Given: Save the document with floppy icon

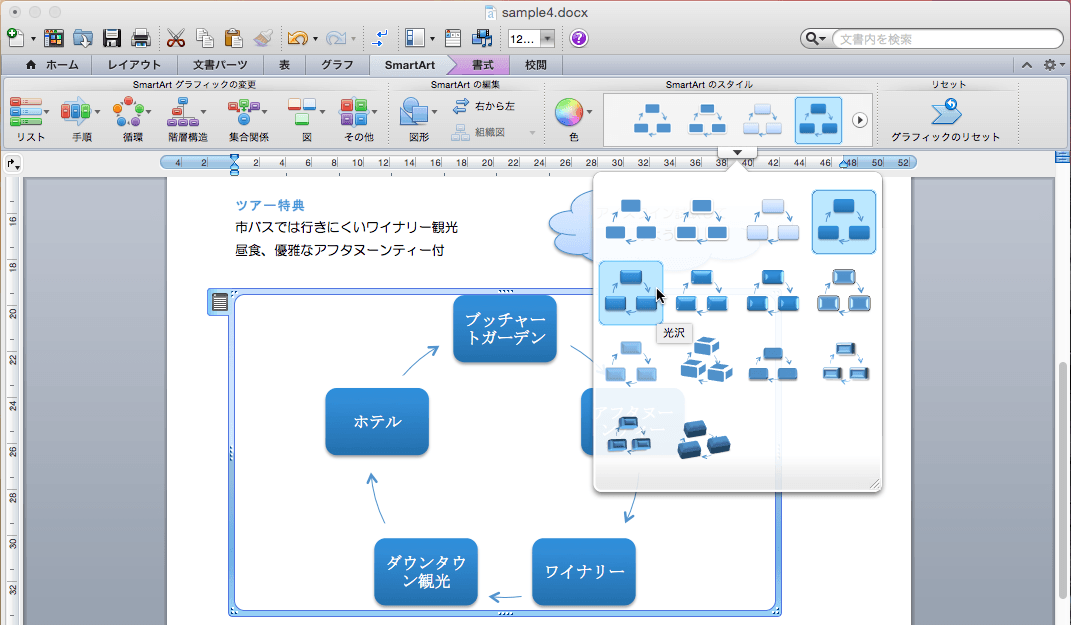Looking at the screenshot, I should [x=112, y=38].
